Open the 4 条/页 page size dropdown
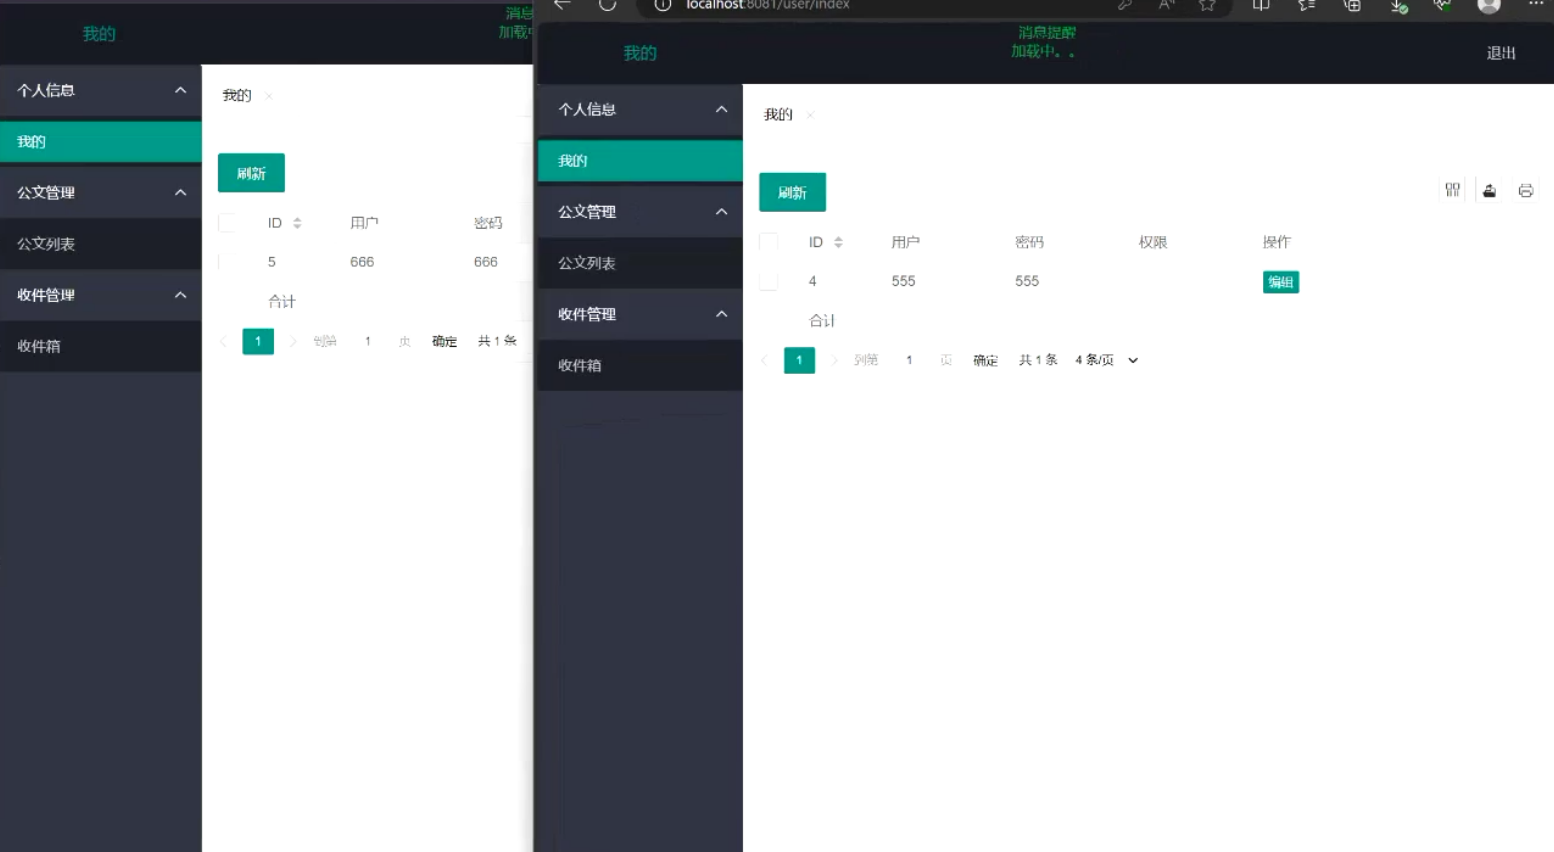Viewport: 1554px width, 852px height. point(1107,360)
